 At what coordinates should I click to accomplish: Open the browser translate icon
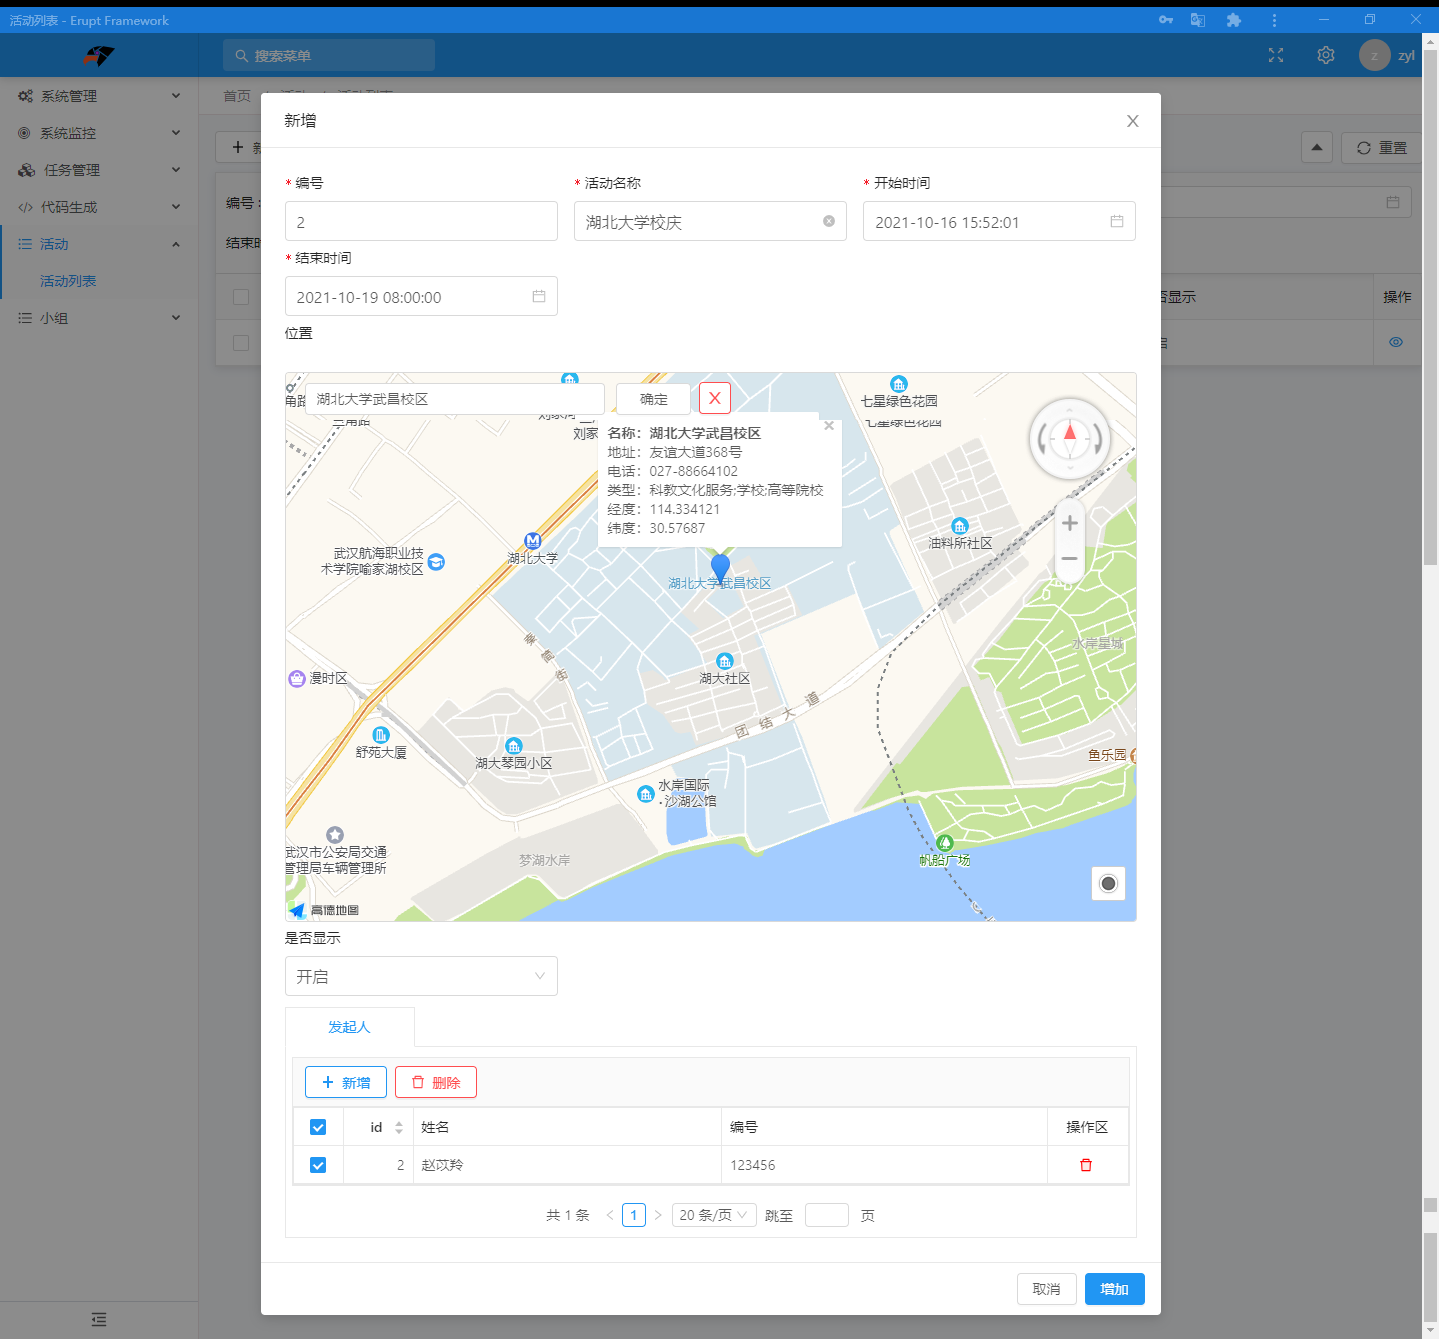coord(1198,20)
